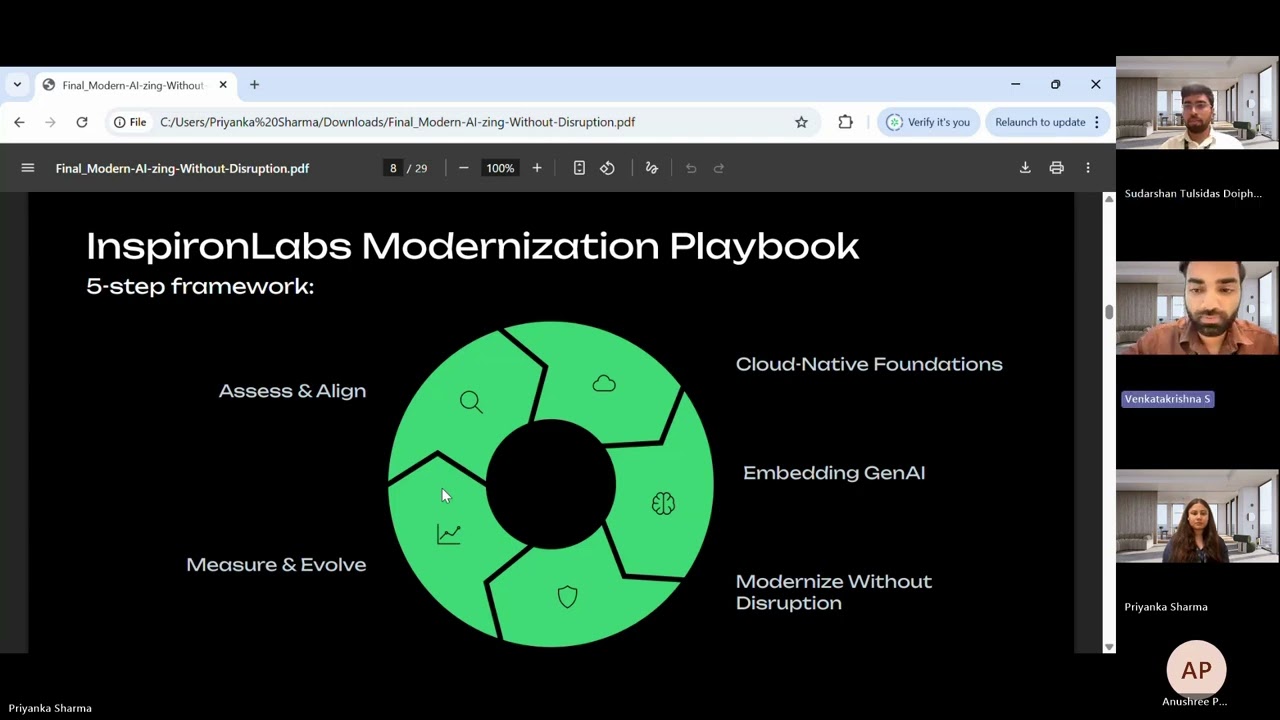Click the undo arrow in PDF toolbar

coord(691,168)
